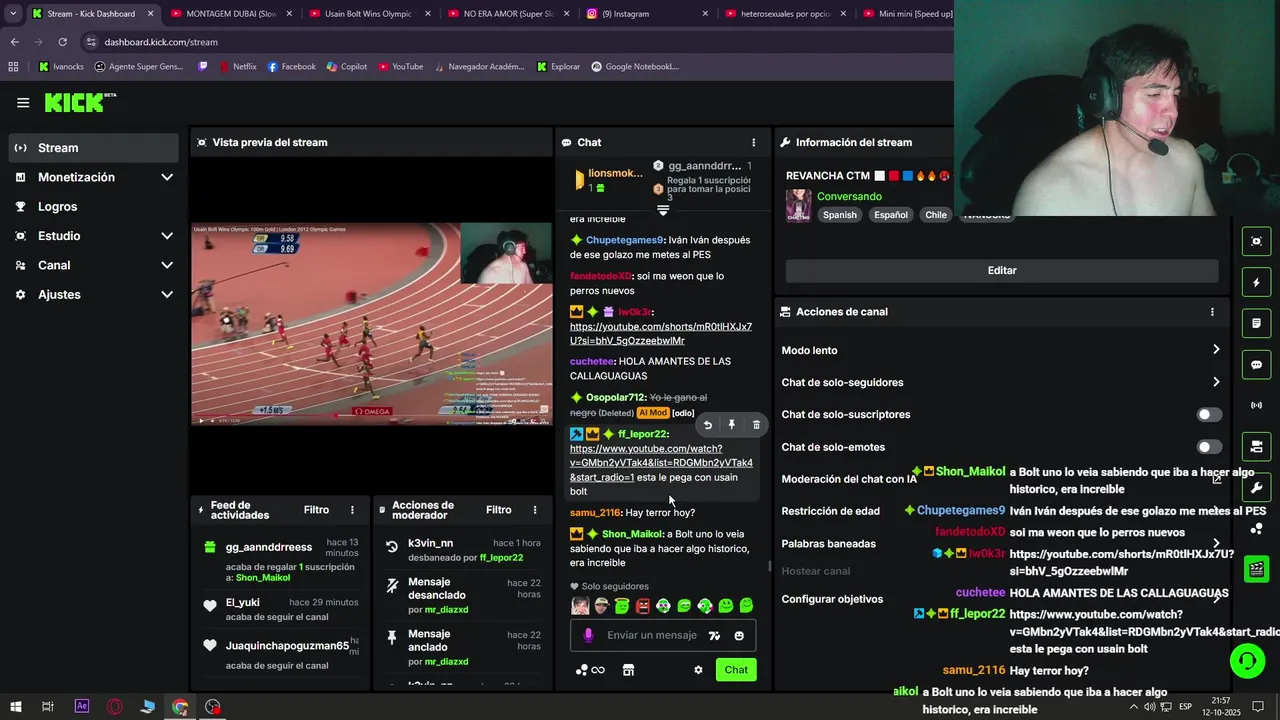Open the YouTube shorts link from Iw0k3r
1280x720 pixels.
point(661,334)
